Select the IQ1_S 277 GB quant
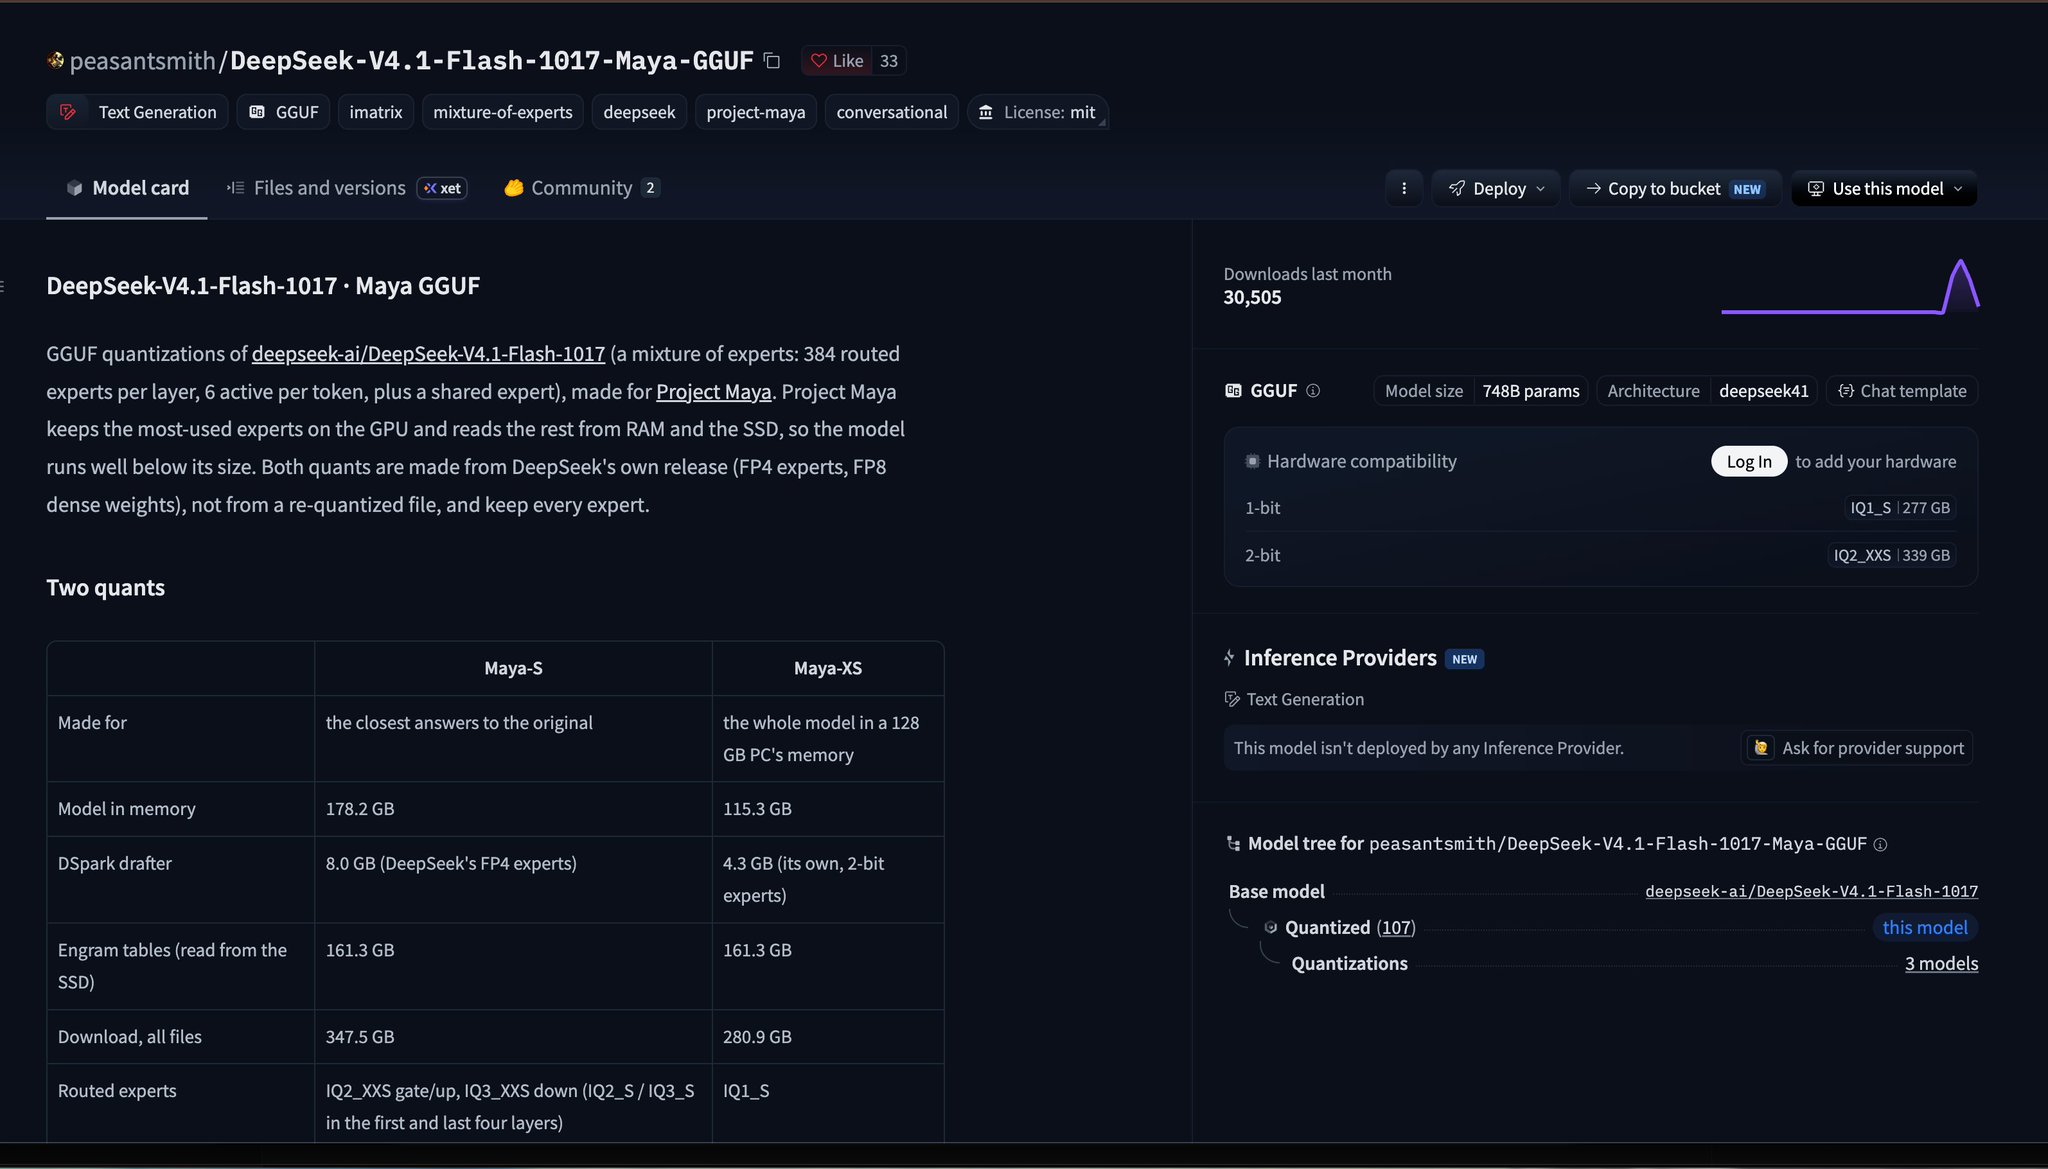2048x1169 pixels. tap(1900, 508)
